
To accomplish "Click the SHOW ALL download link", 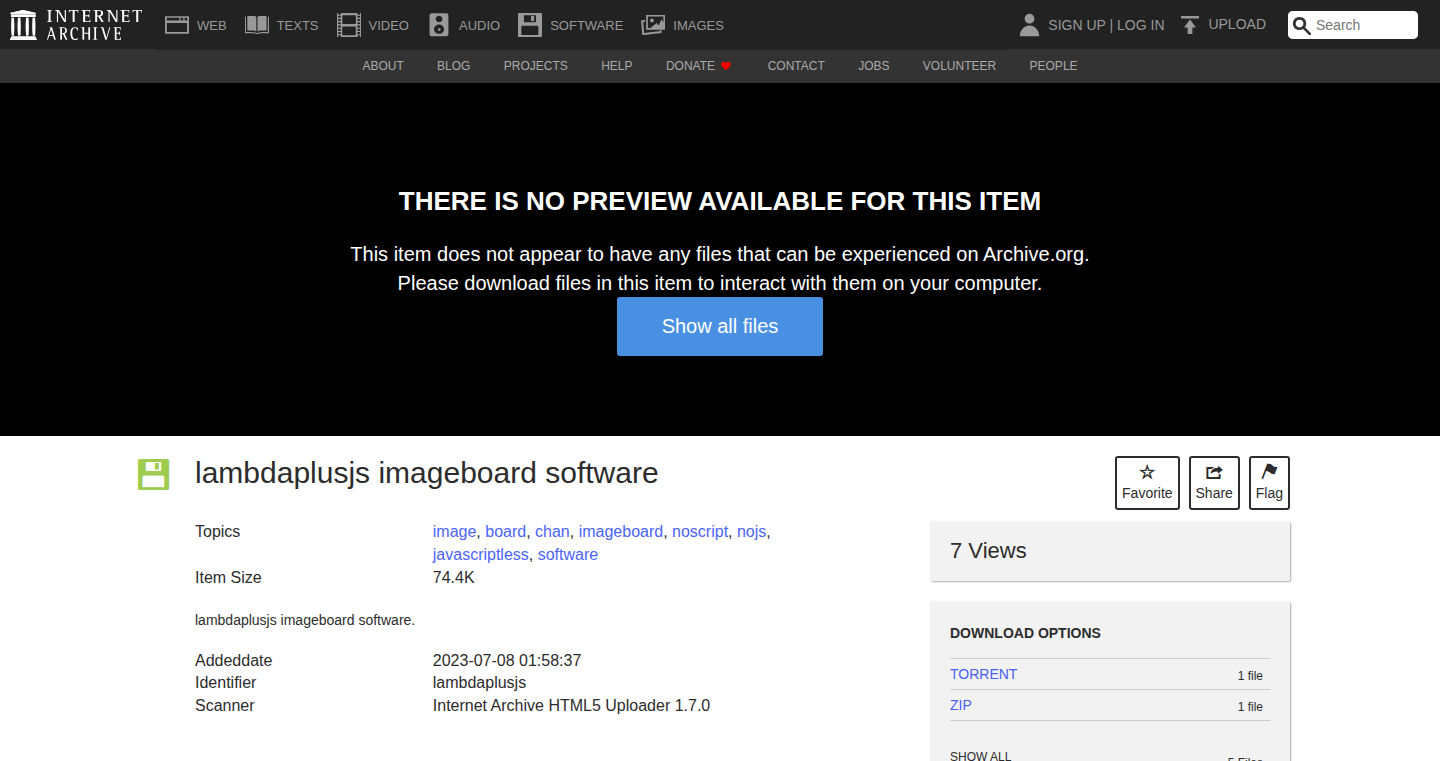I will click(980, 755).
